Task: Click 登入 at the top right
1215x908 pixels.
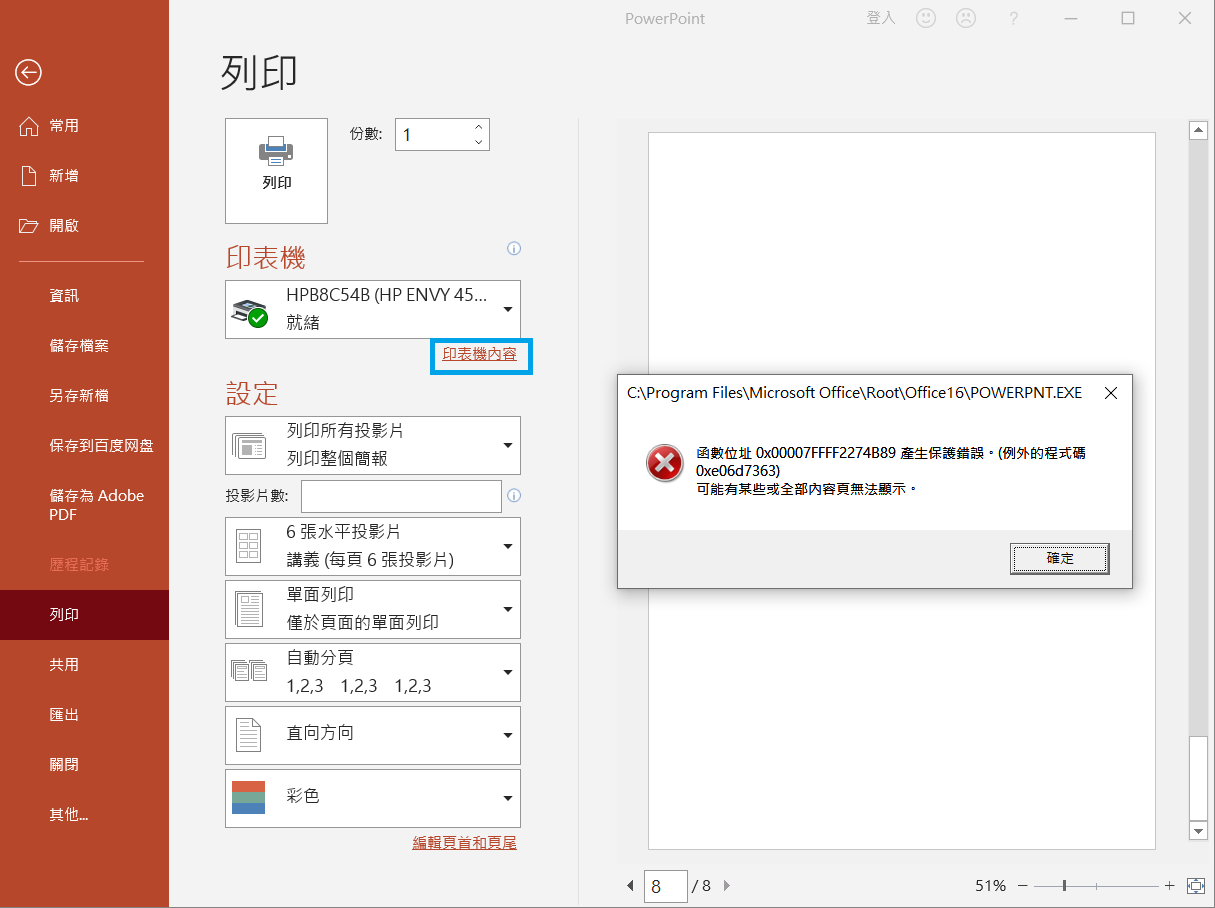Action: tap(881, 18)
